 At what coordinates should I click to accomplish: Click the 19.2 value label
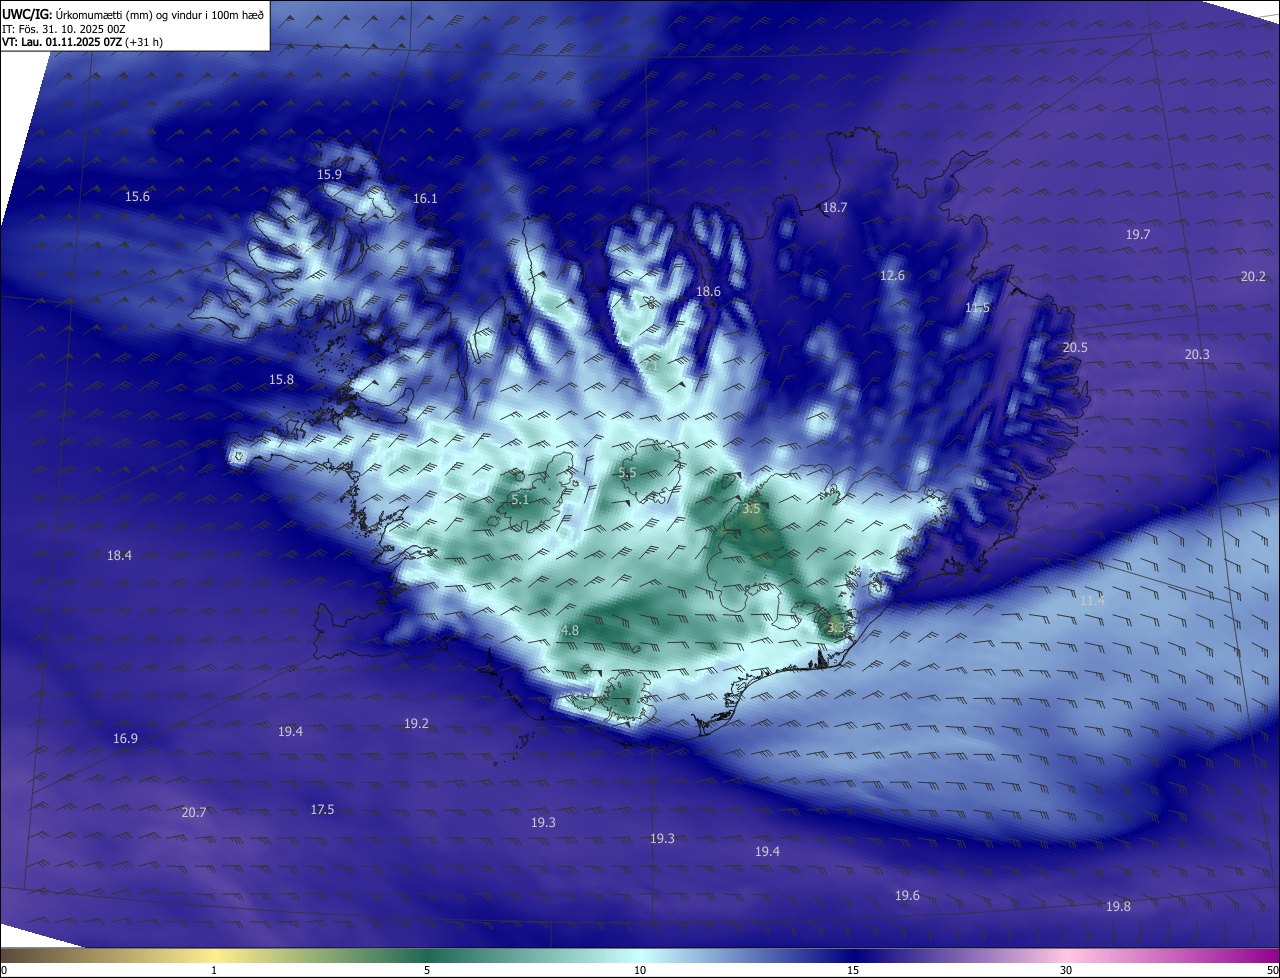pos(416,724)
